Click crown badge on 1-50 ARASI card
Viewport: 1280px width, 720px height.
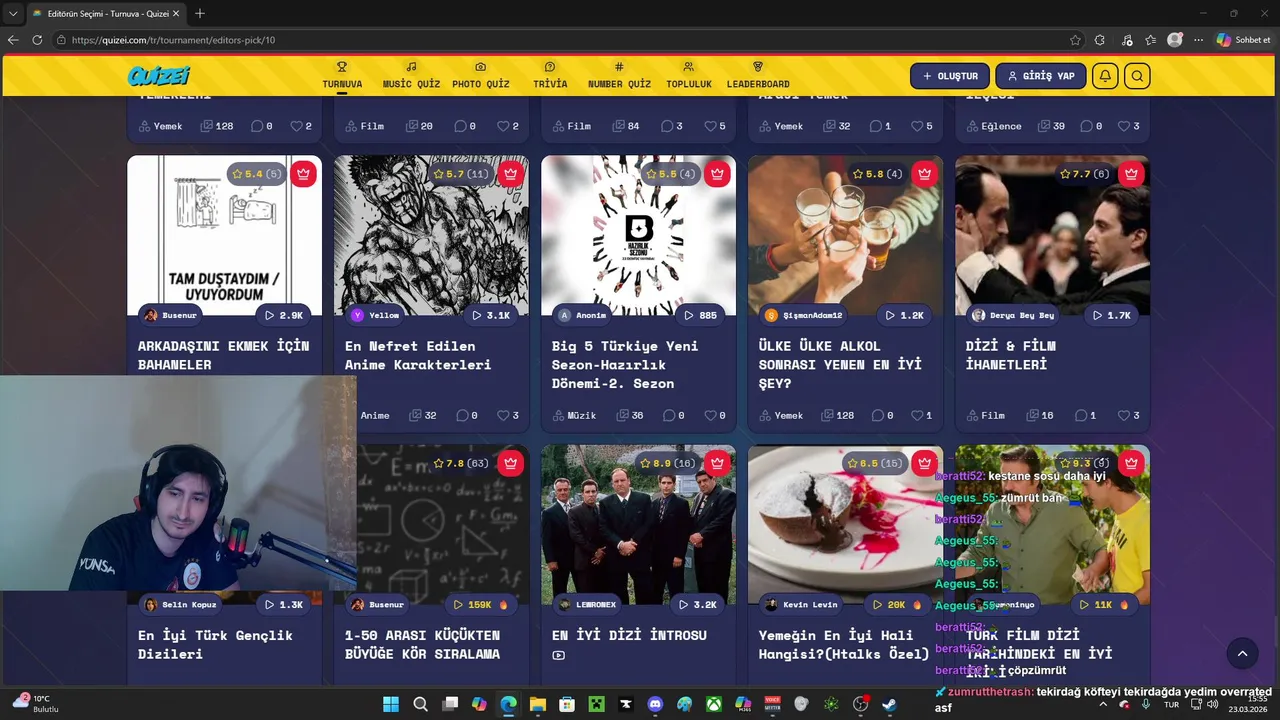pyautogui.click(x=511, y=464)
